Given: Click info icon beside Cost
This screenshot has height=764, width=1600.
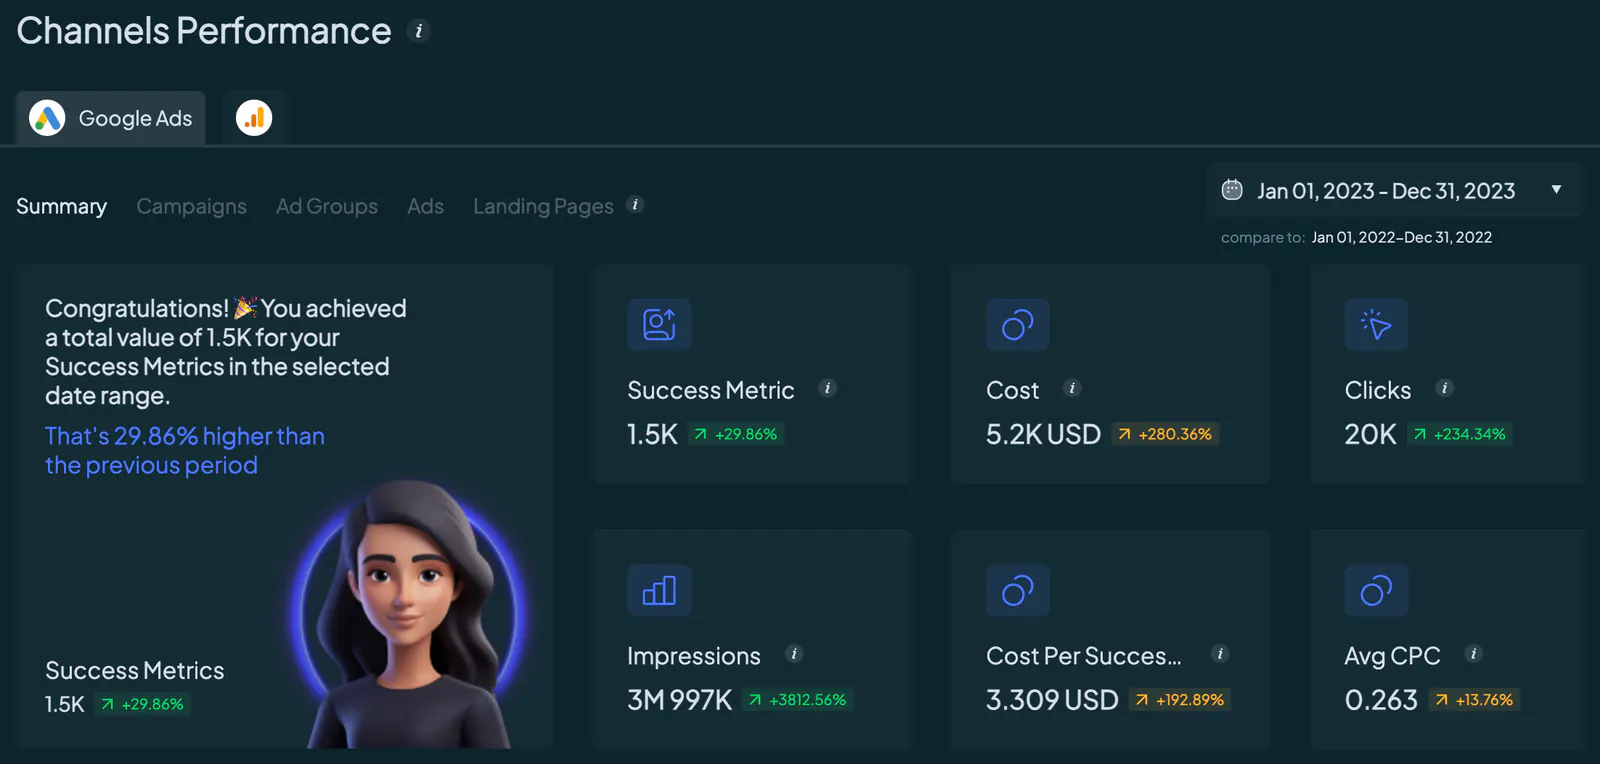Looking at the screenshot, I should (x=1072, y=388).
